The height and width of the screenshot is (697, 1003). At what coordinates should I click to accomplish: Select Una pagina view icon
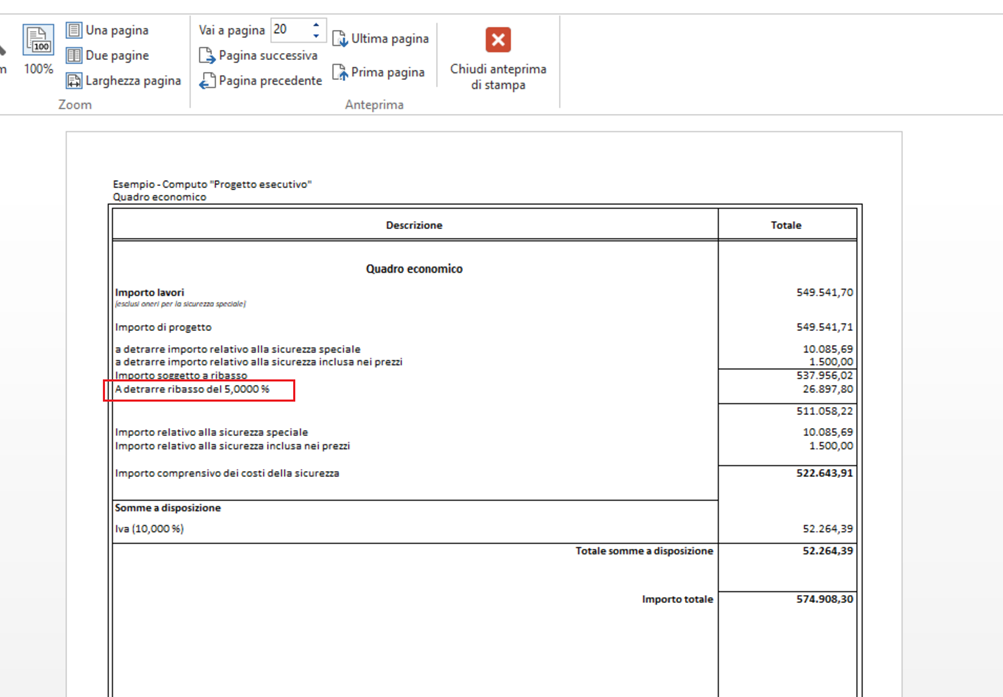[74, 30]
